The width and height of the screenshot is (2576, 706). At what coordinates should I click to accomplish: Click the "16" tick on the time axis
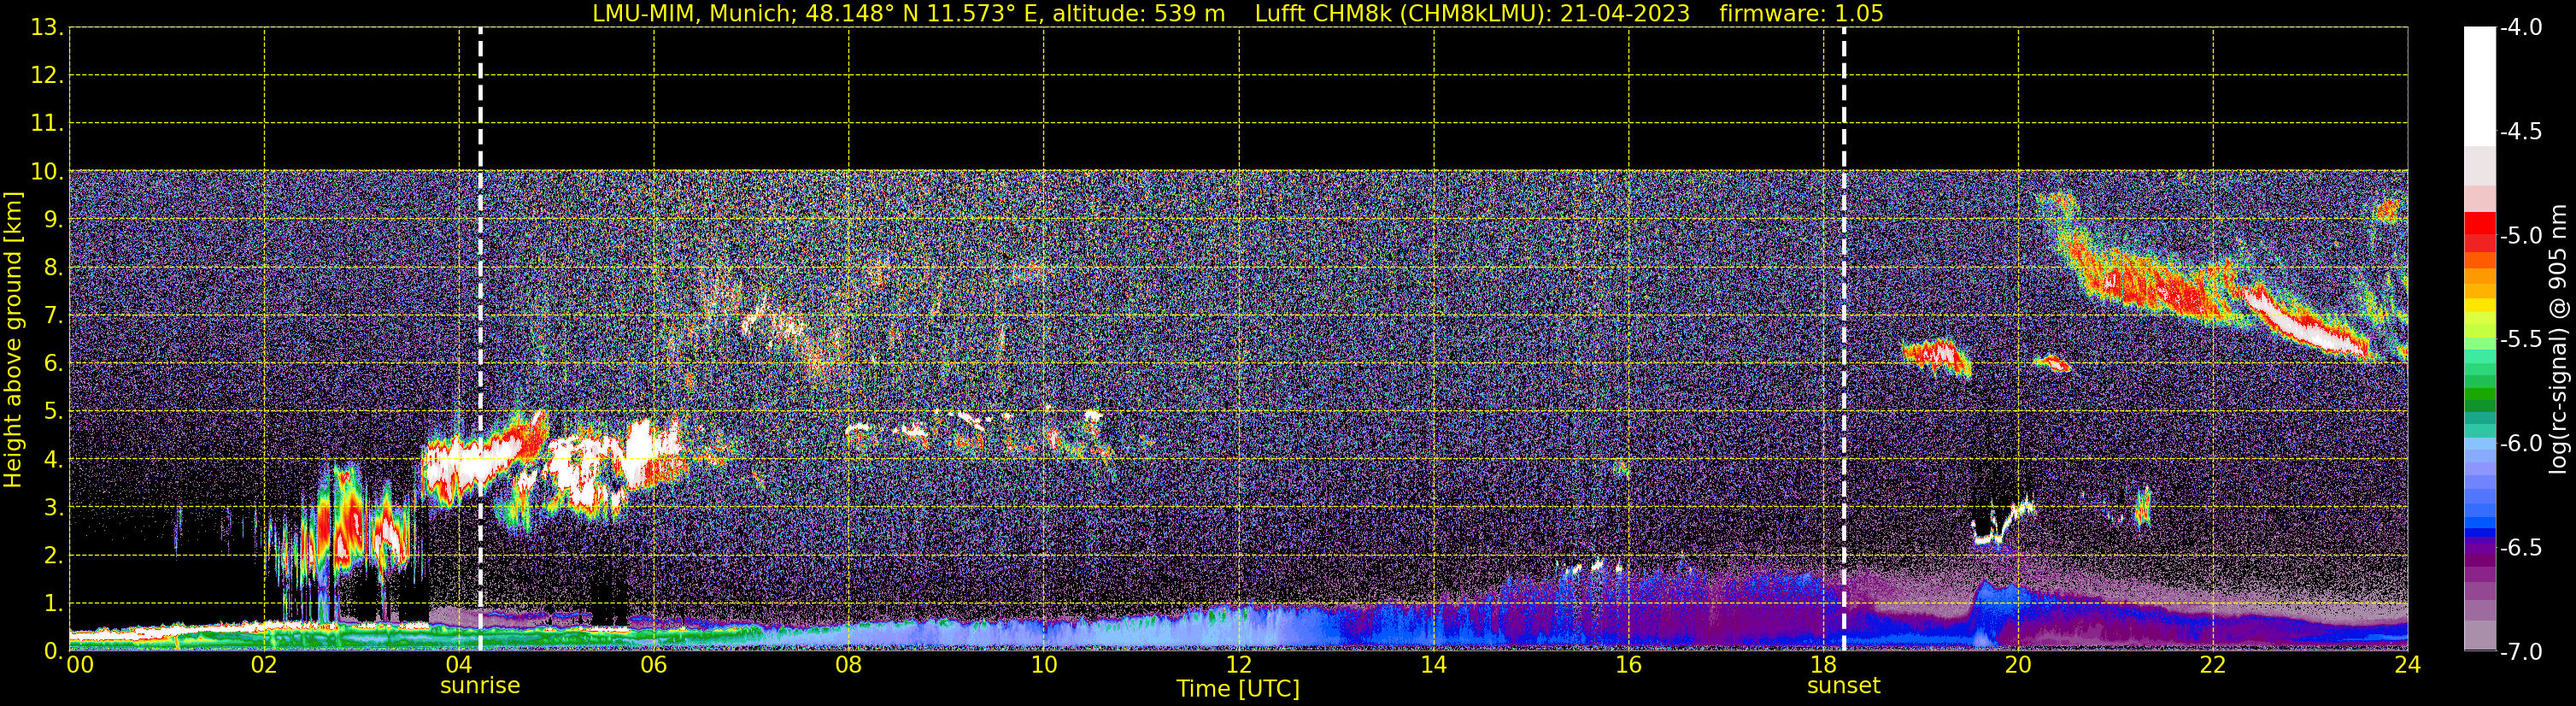(x=1629, y=665)
